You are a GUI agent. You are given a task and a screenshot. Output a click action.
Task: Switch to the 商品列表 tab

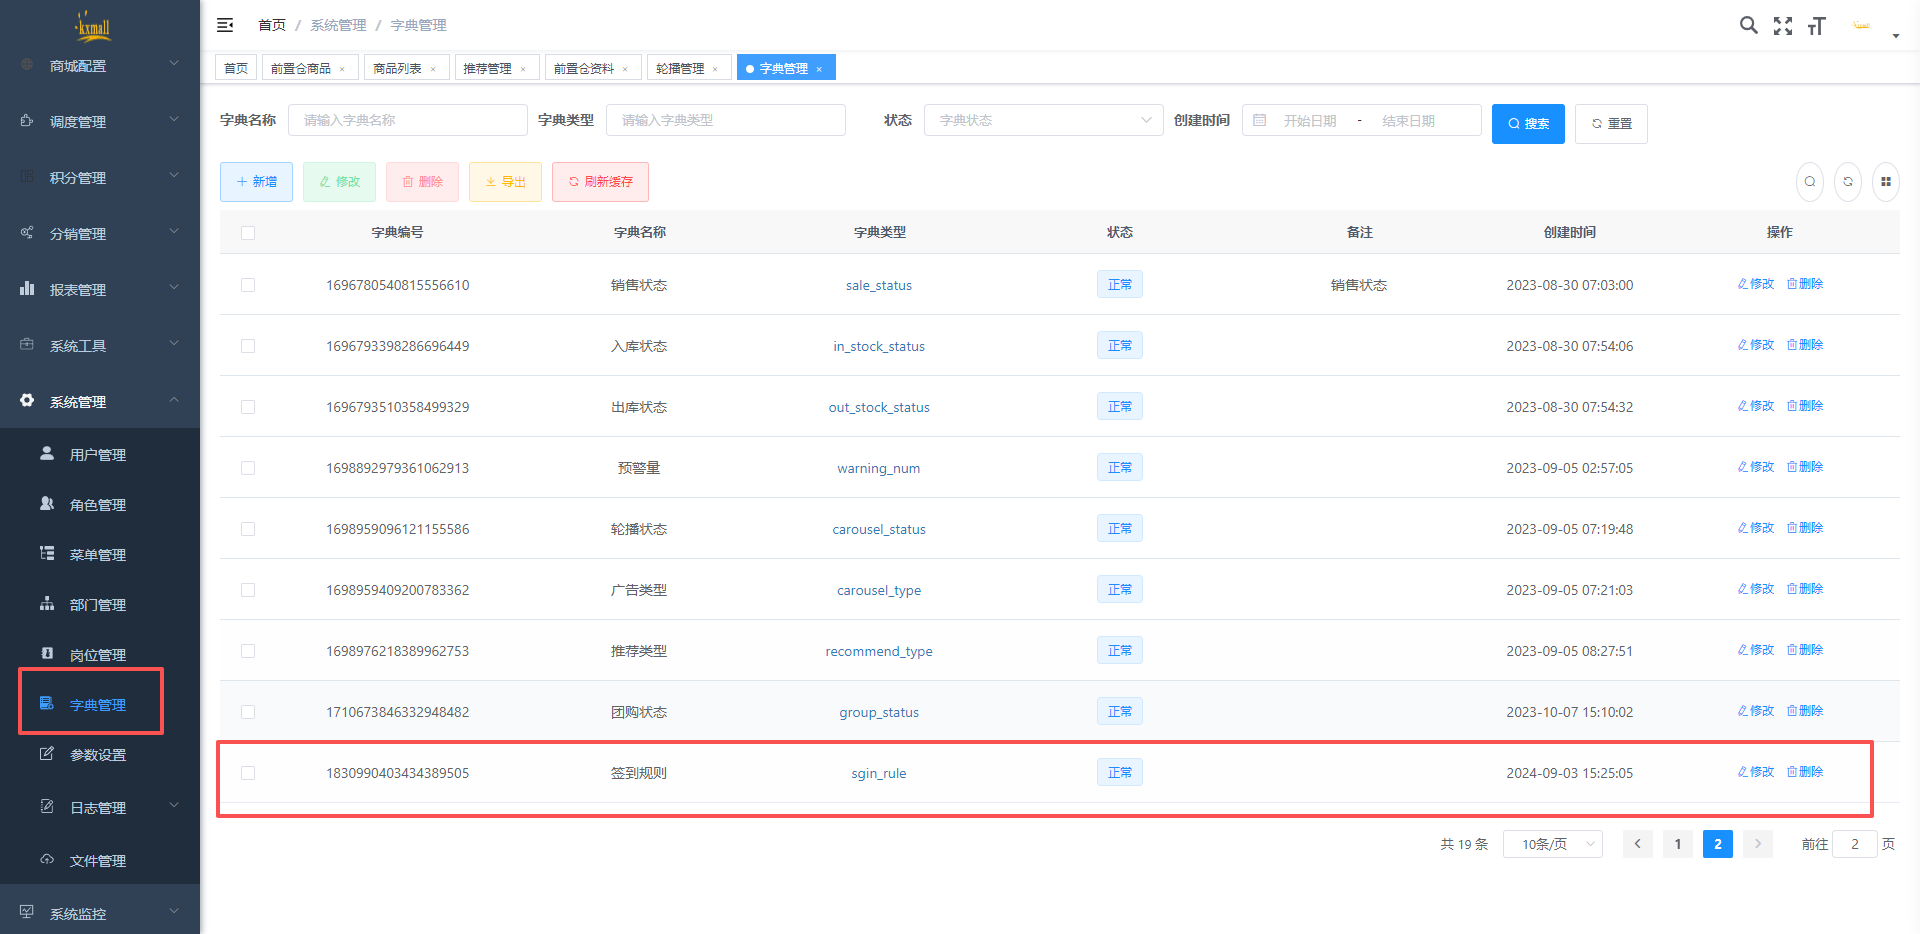coord(397,68)
